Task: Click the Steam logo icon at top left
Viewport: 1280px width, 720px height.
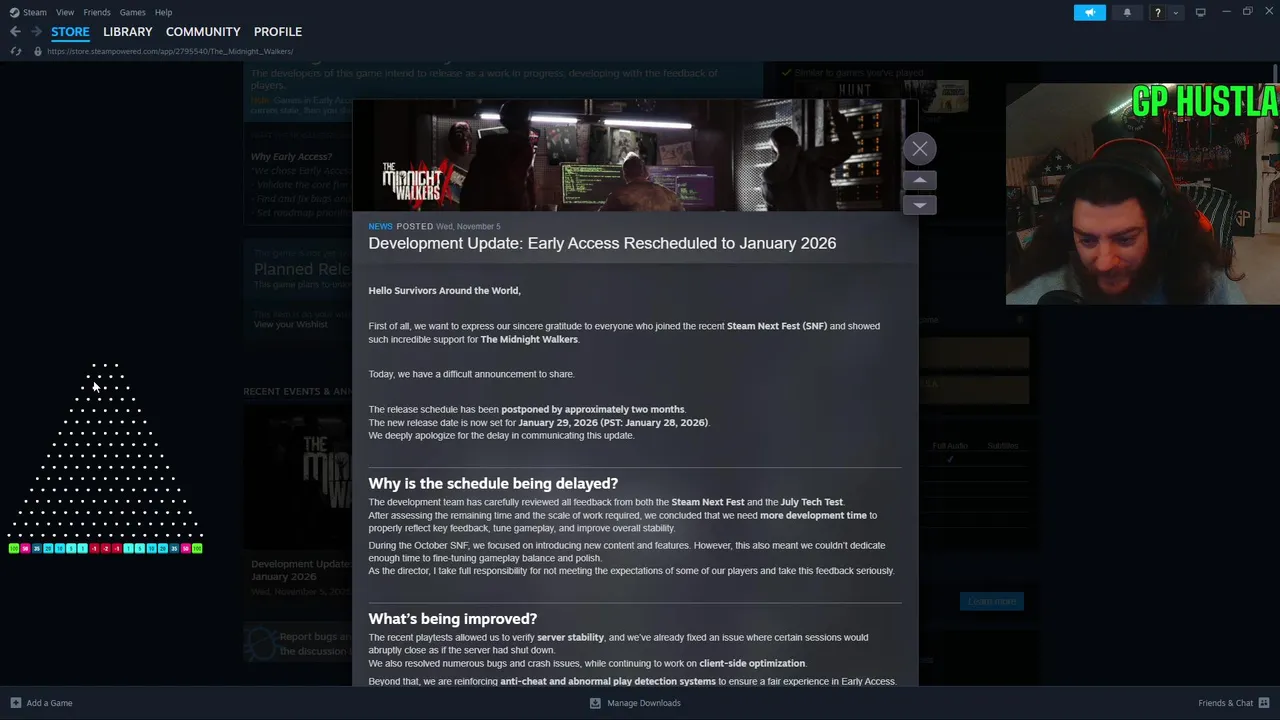Action: pos(14,12)
